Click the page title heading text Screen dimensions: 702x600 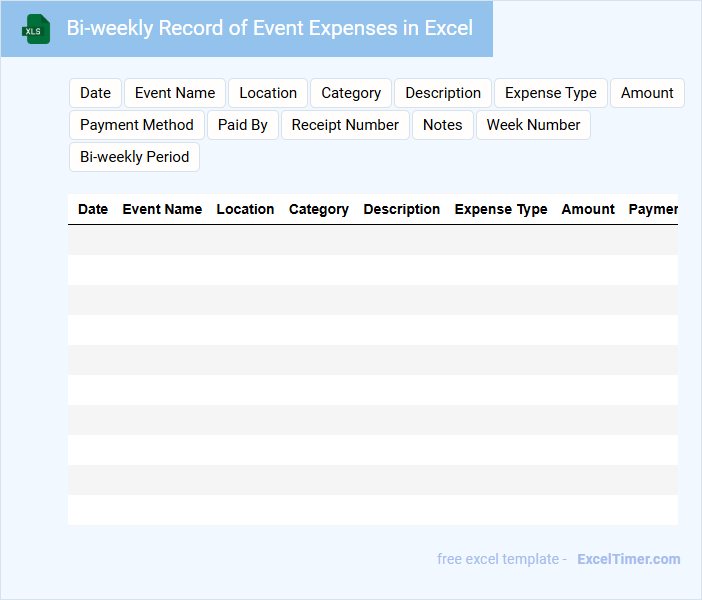coord(270,28)
